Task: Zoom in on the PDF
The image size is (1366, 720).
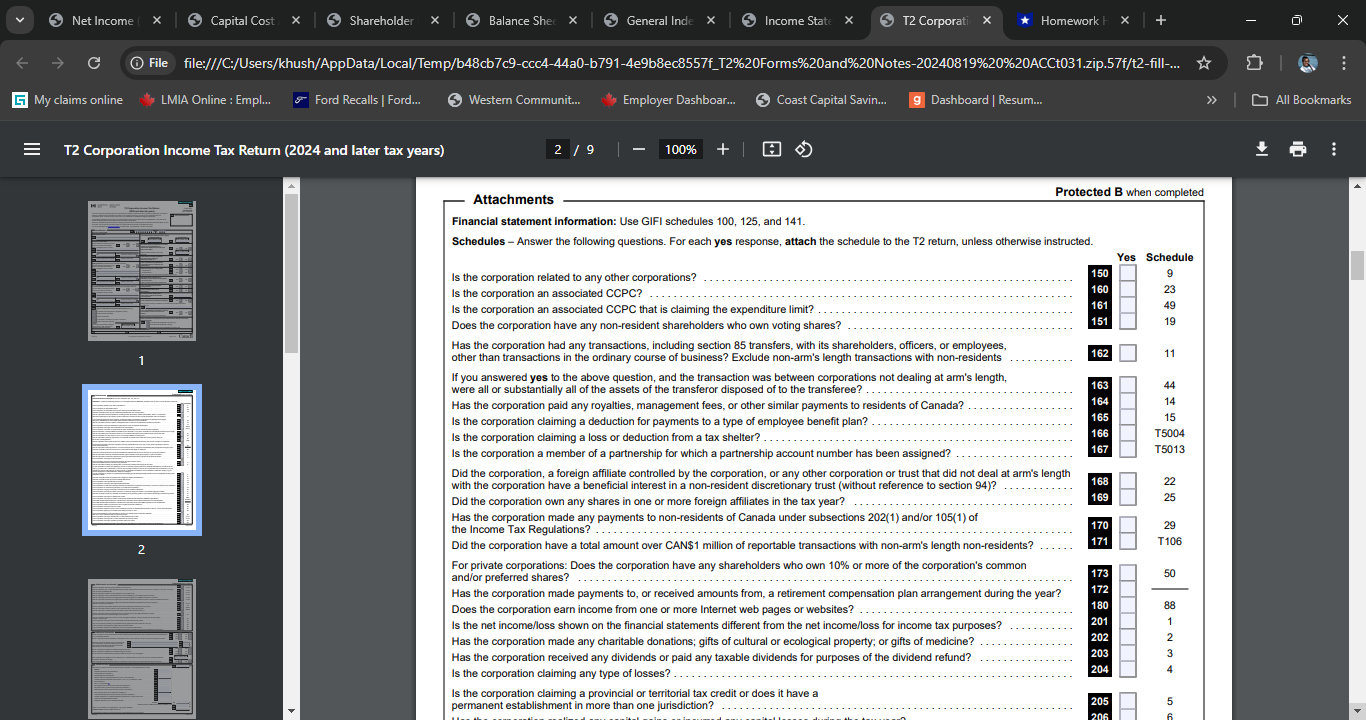Action: (x=723, y=149)
